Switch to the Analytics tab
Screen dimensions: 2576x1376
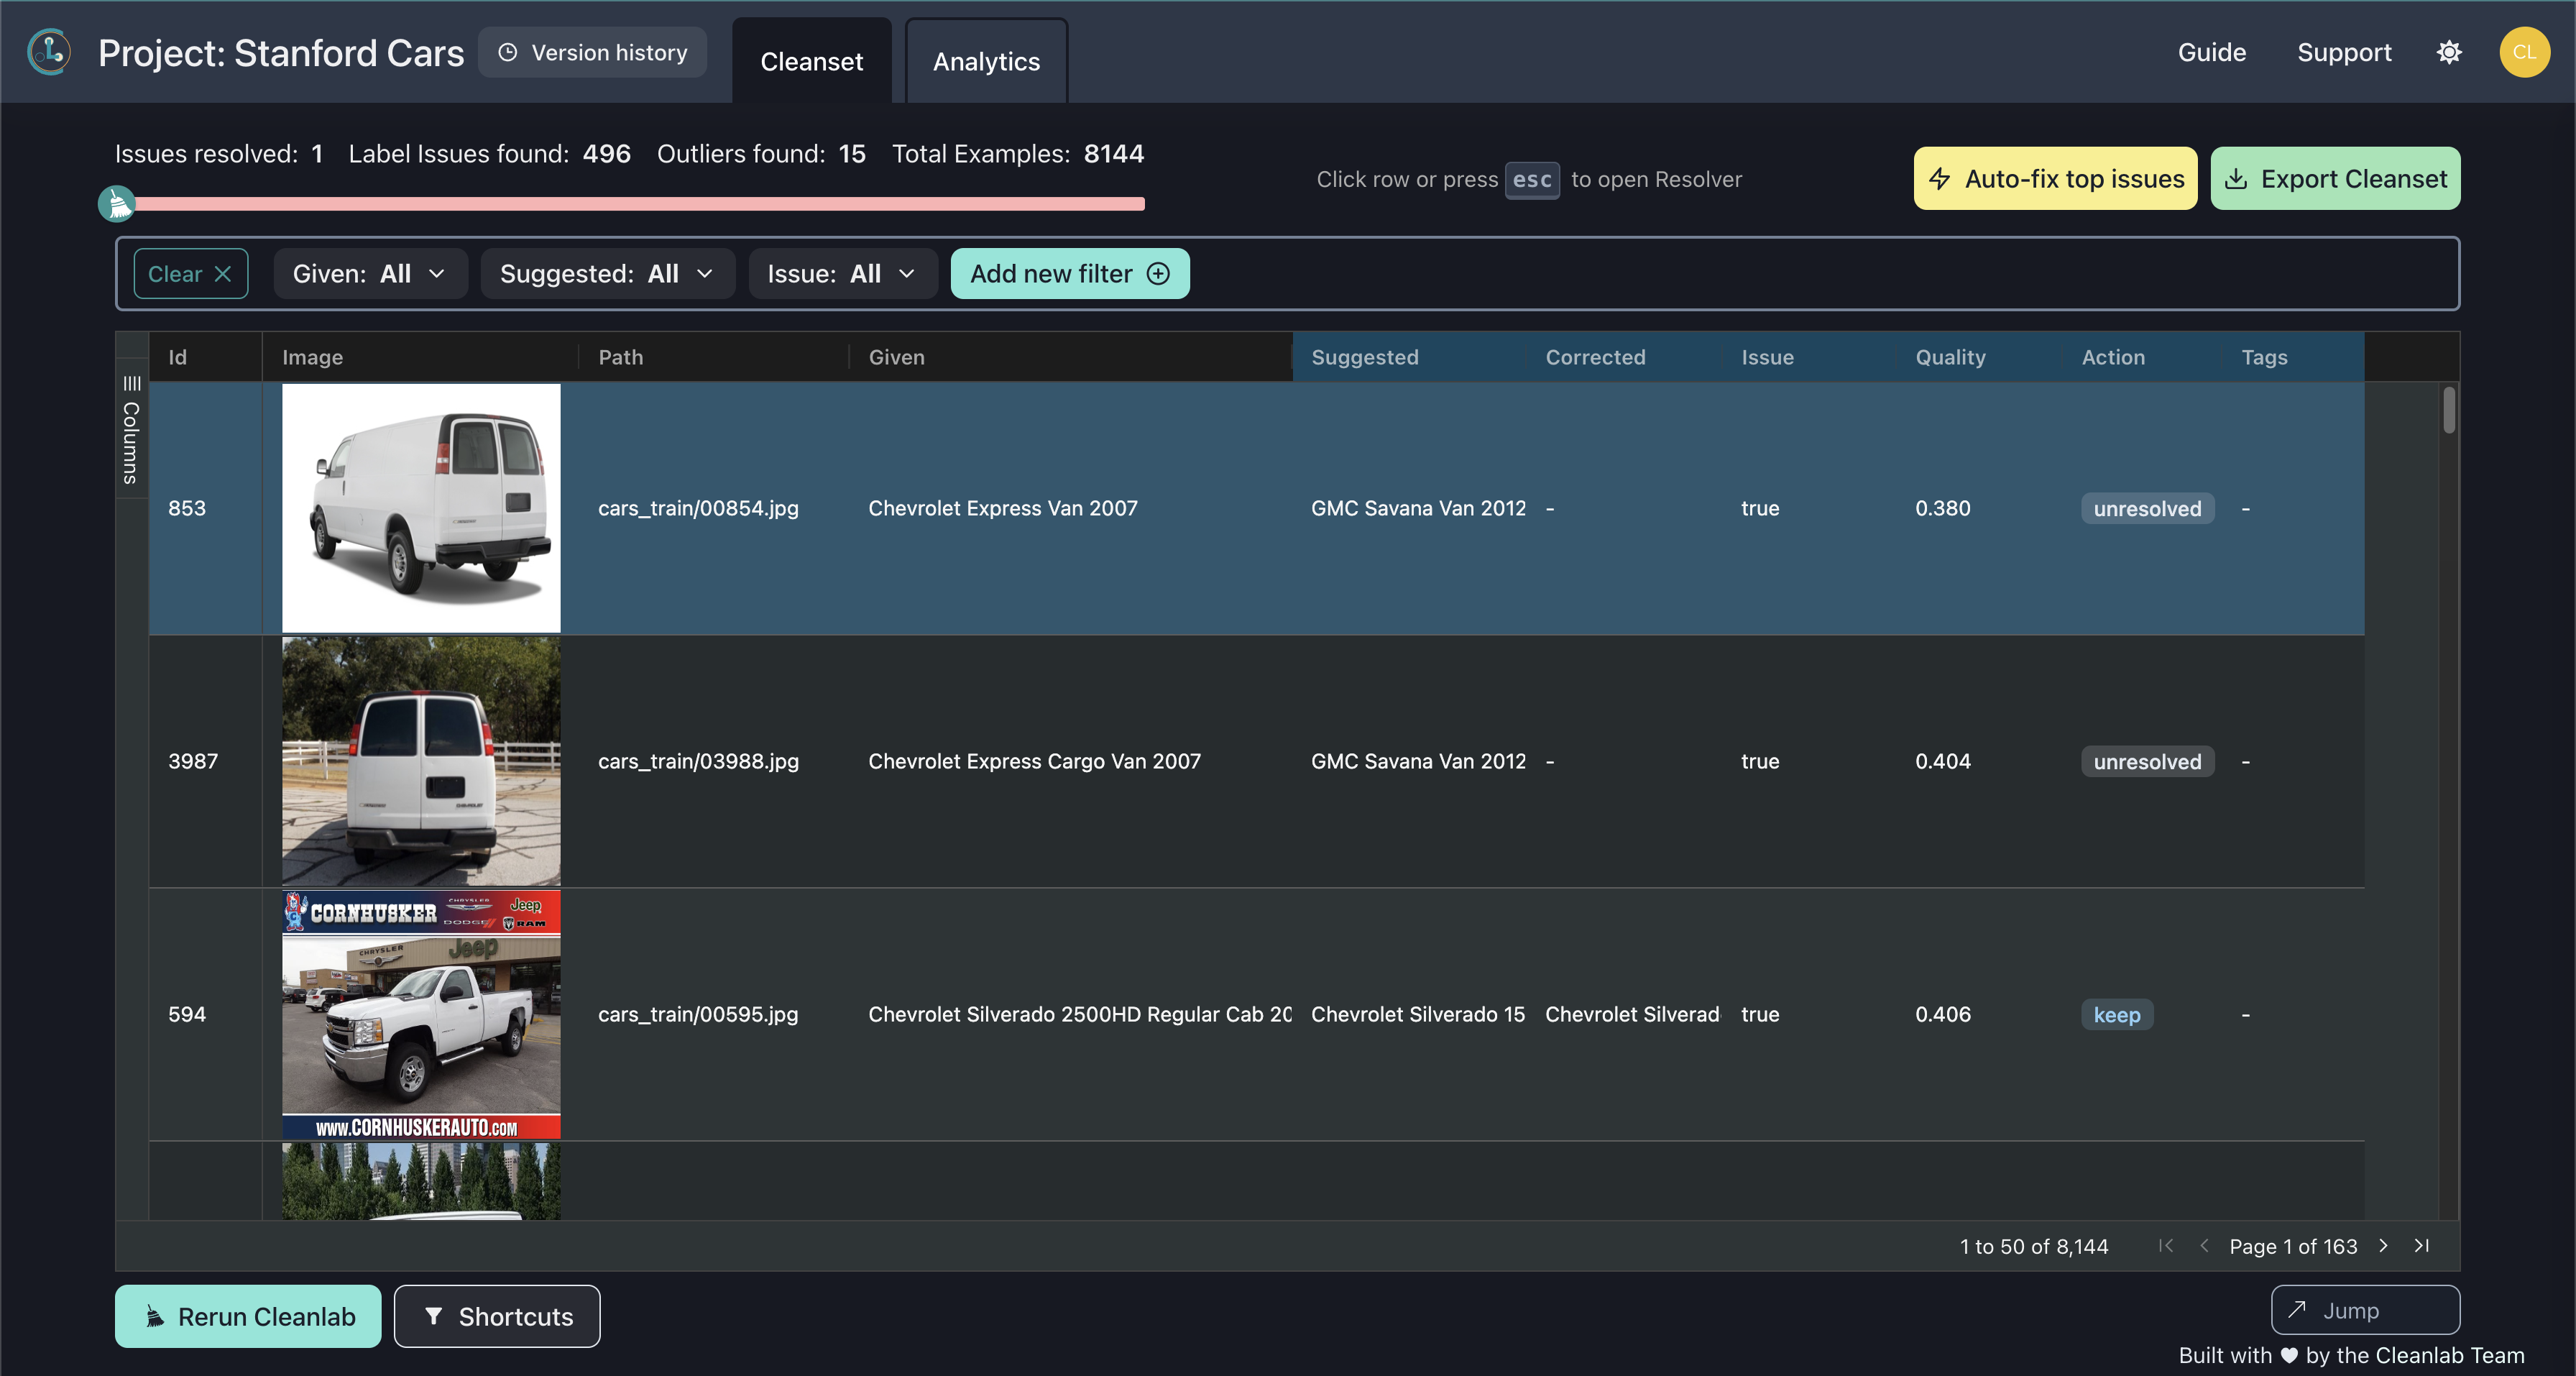pos(985,60)
